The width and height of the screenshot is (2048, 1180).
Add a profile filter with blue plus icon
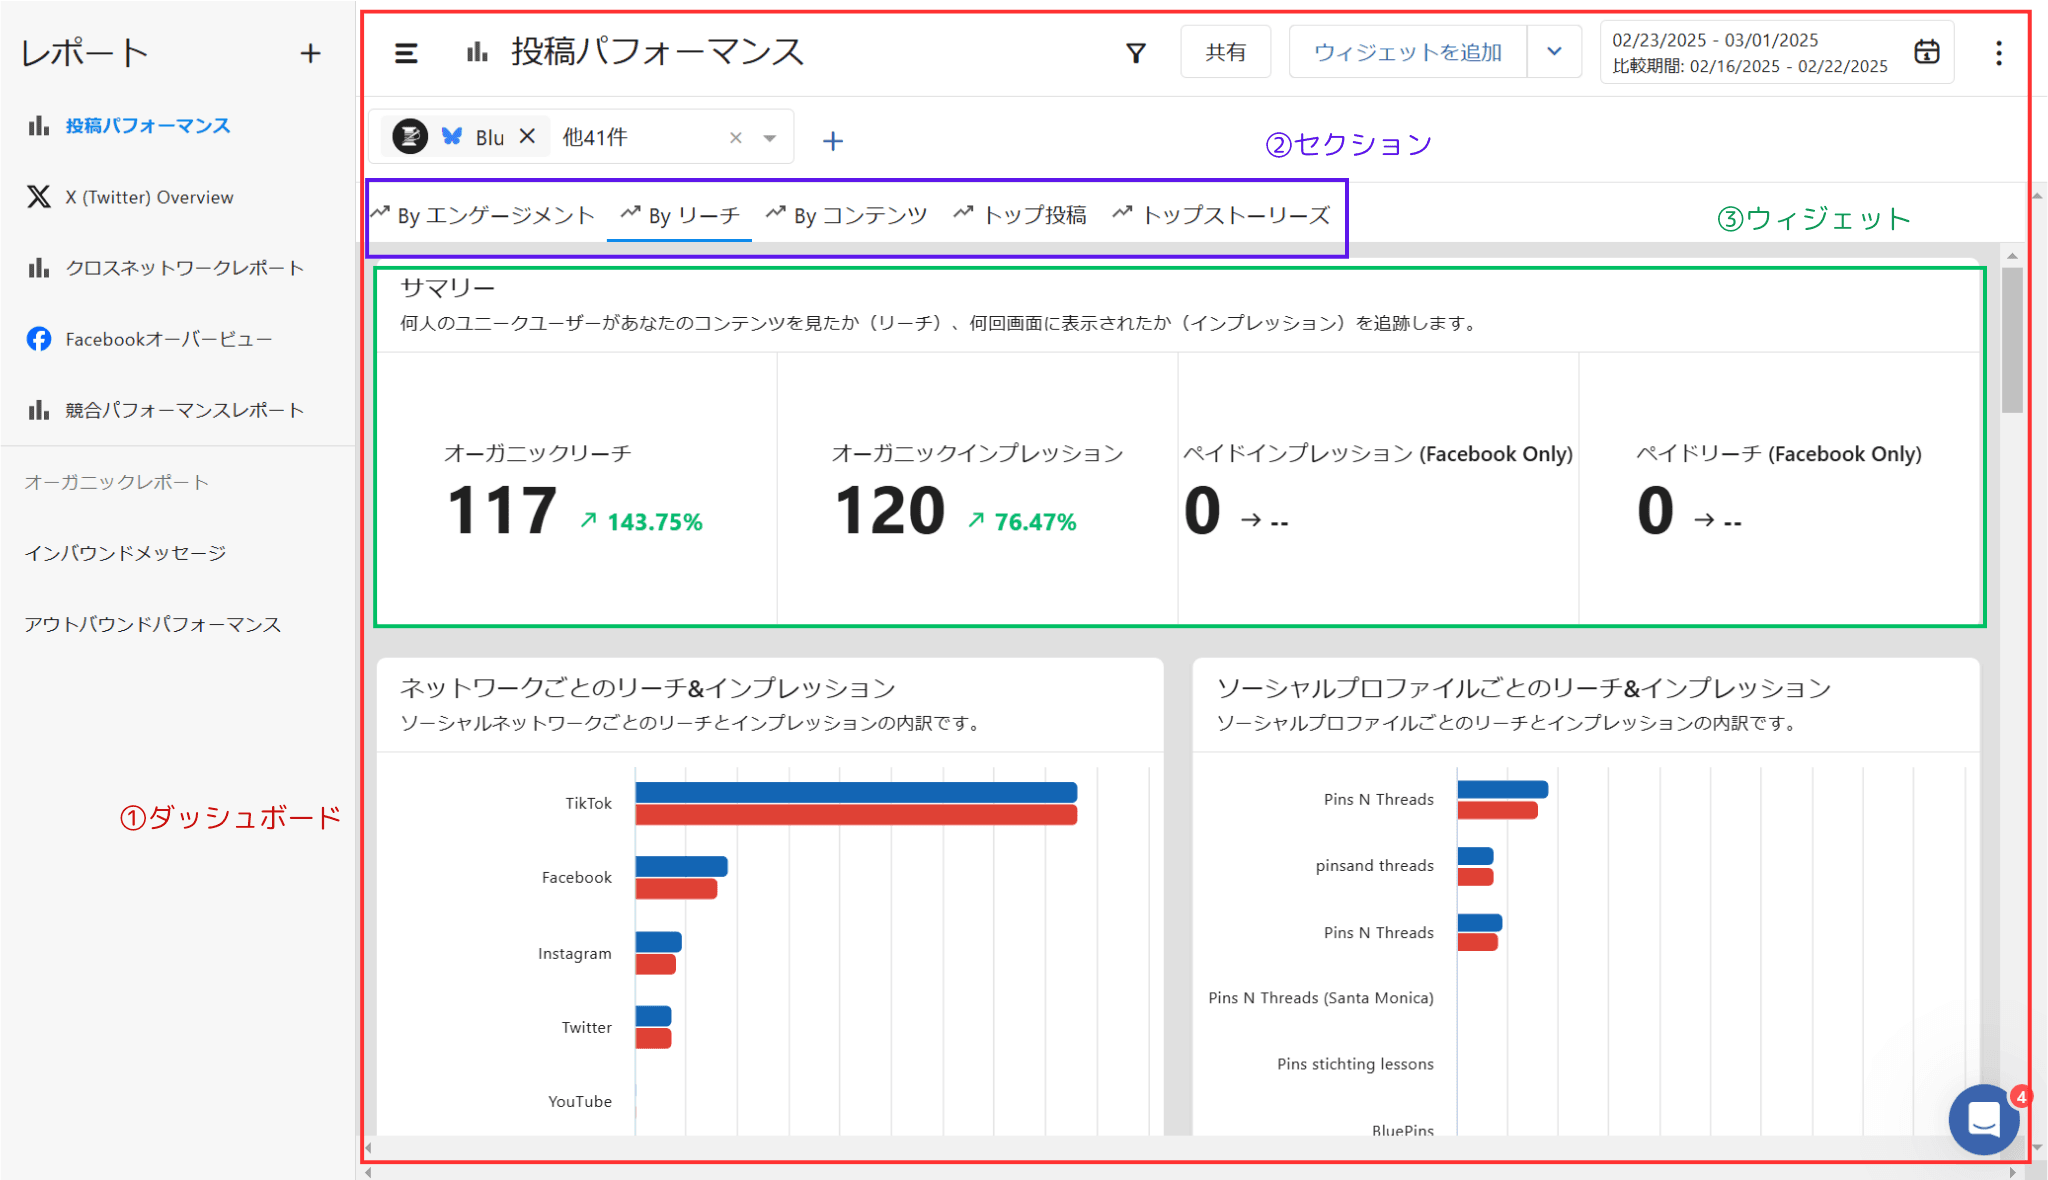tap(832, 141)
